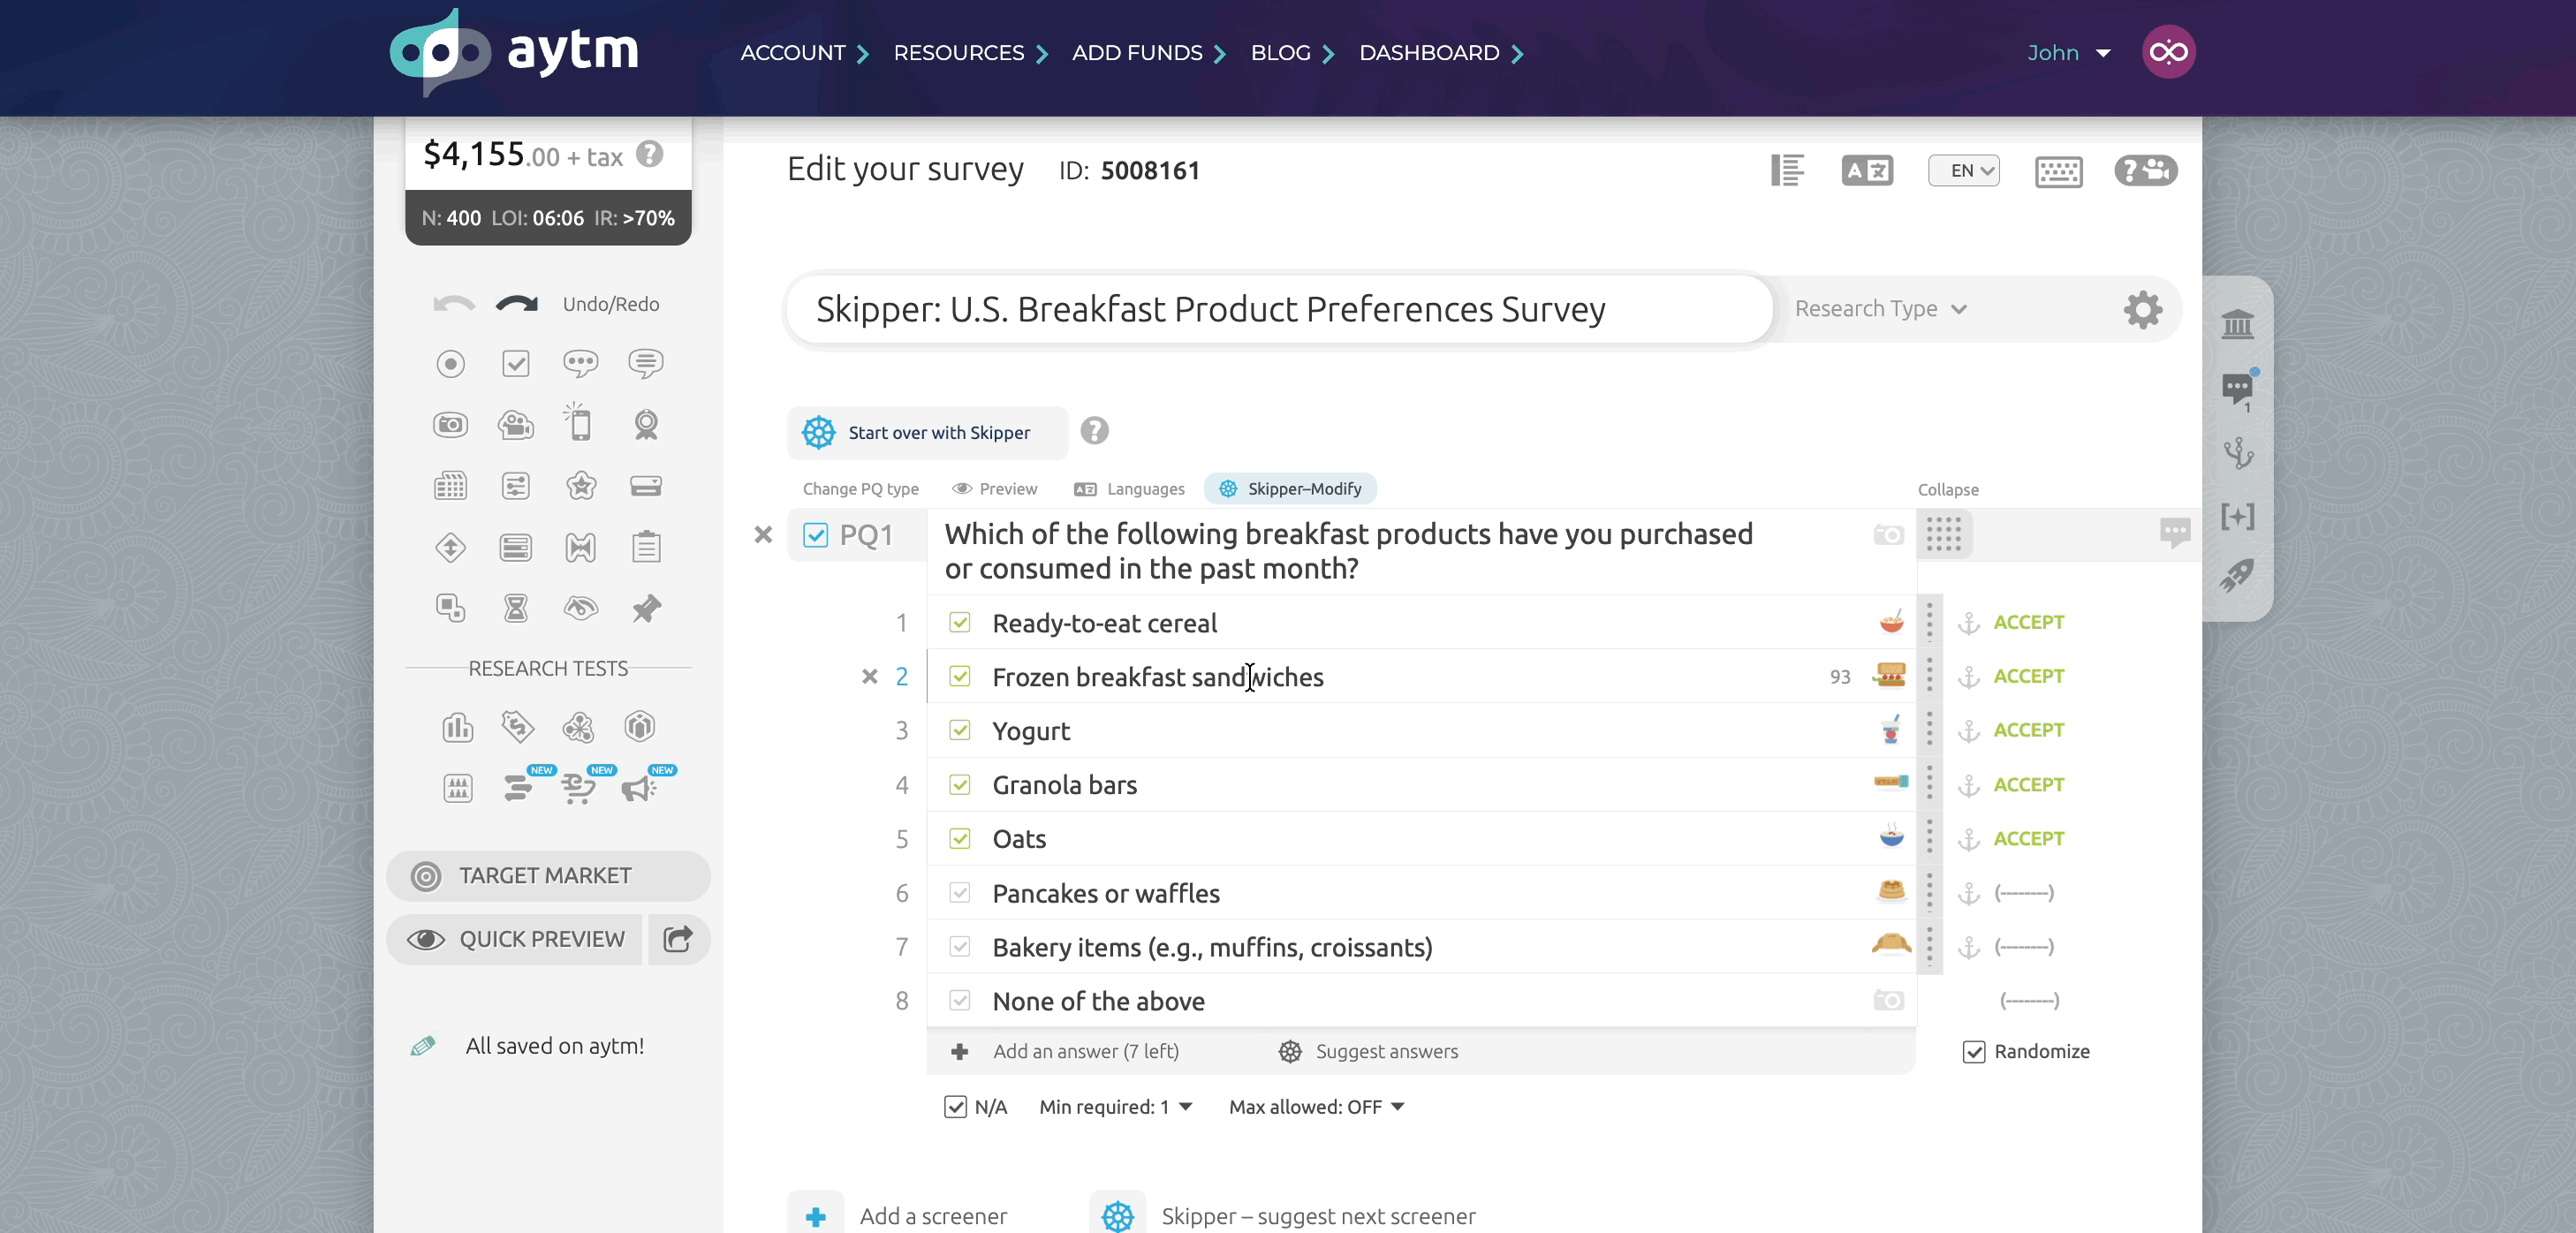Image resolution: width=2576 pixels, height=1233 pixels.
Task: Click the TARGET MARKET button
Action: [548, 876]
